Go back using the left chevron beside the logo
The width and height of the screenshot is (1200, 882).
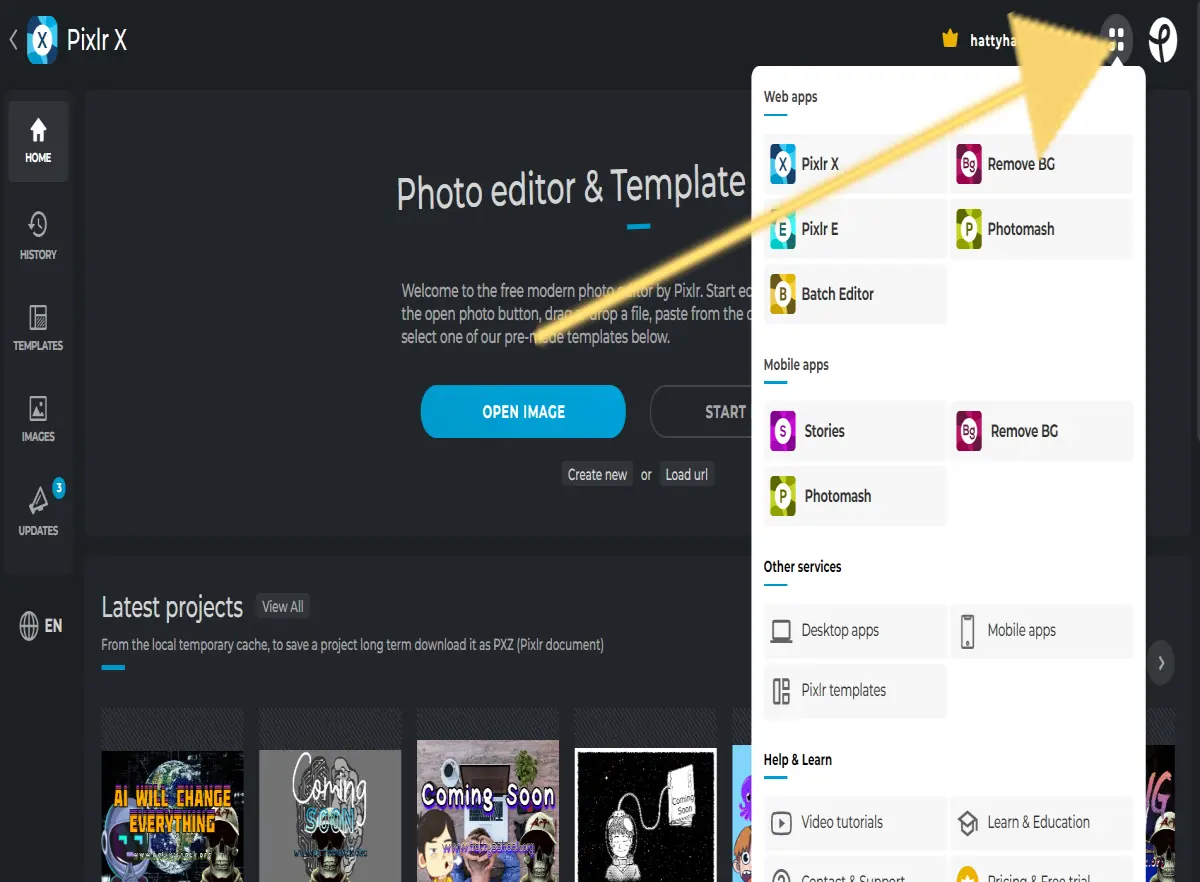click(13, 40)
